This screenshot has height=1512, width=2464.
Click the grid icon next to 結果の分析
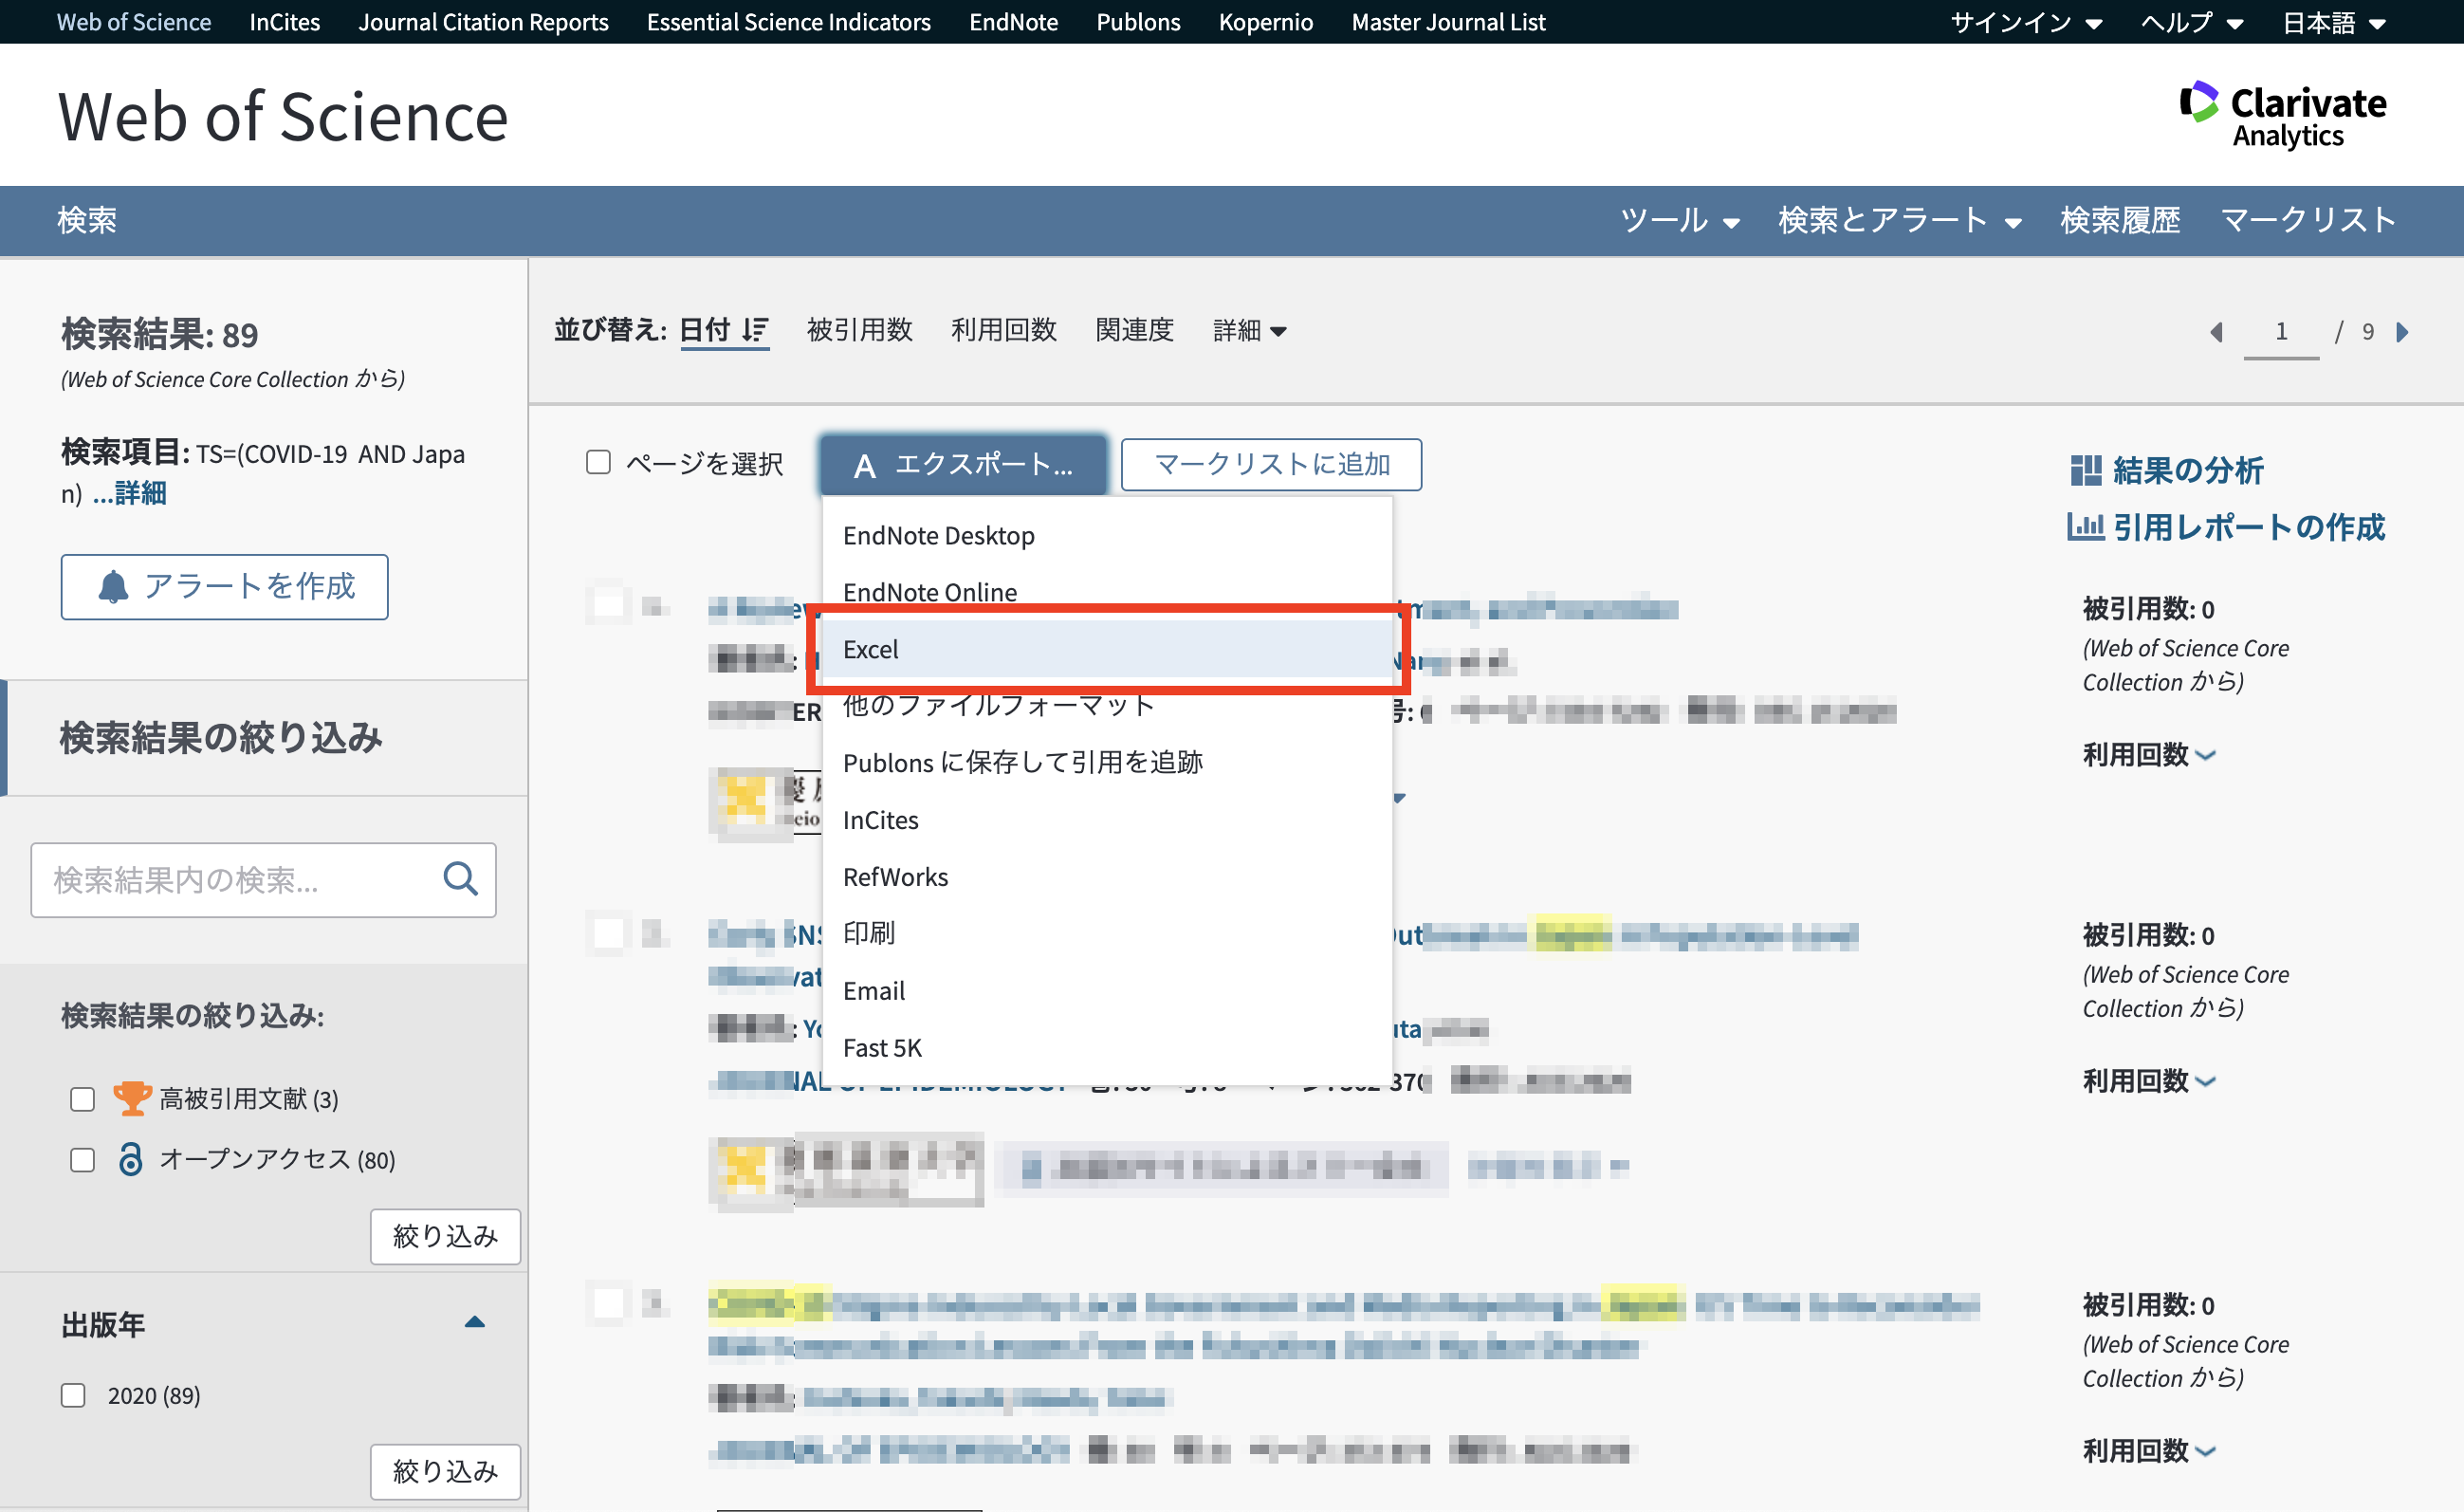tap(2085, 470)
